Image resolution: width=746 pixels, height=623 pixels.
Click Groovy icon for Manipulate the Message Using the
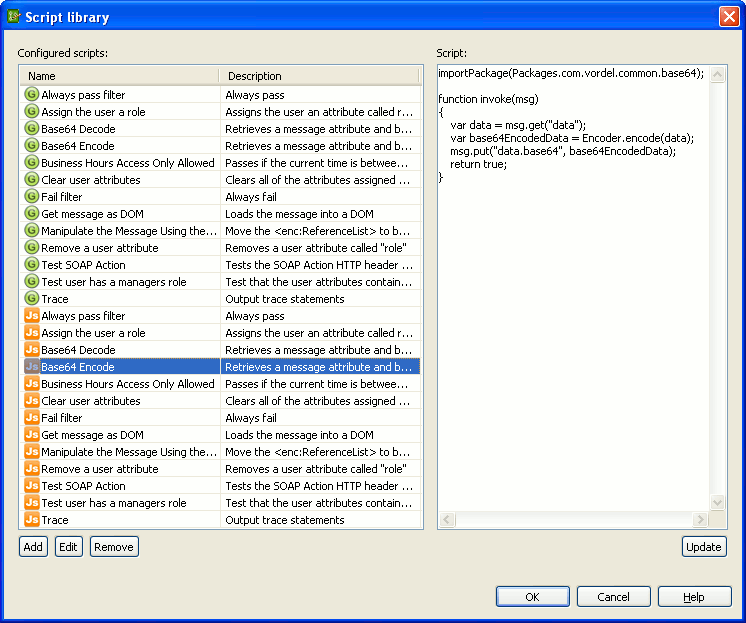[31, 230]
